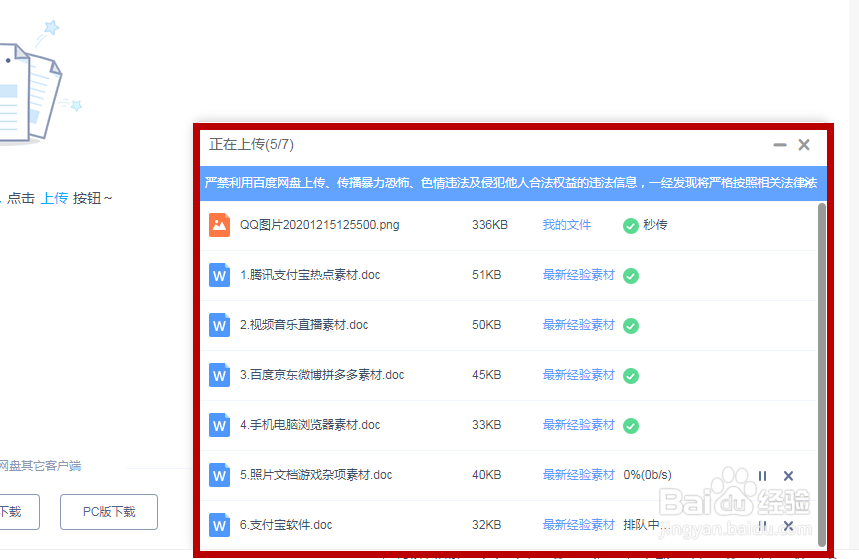Open 最新经验素材 link for 3.百度京东微博拼多多素材.doc
Viewport: 859px width, 559px height.
coord(579,375)
